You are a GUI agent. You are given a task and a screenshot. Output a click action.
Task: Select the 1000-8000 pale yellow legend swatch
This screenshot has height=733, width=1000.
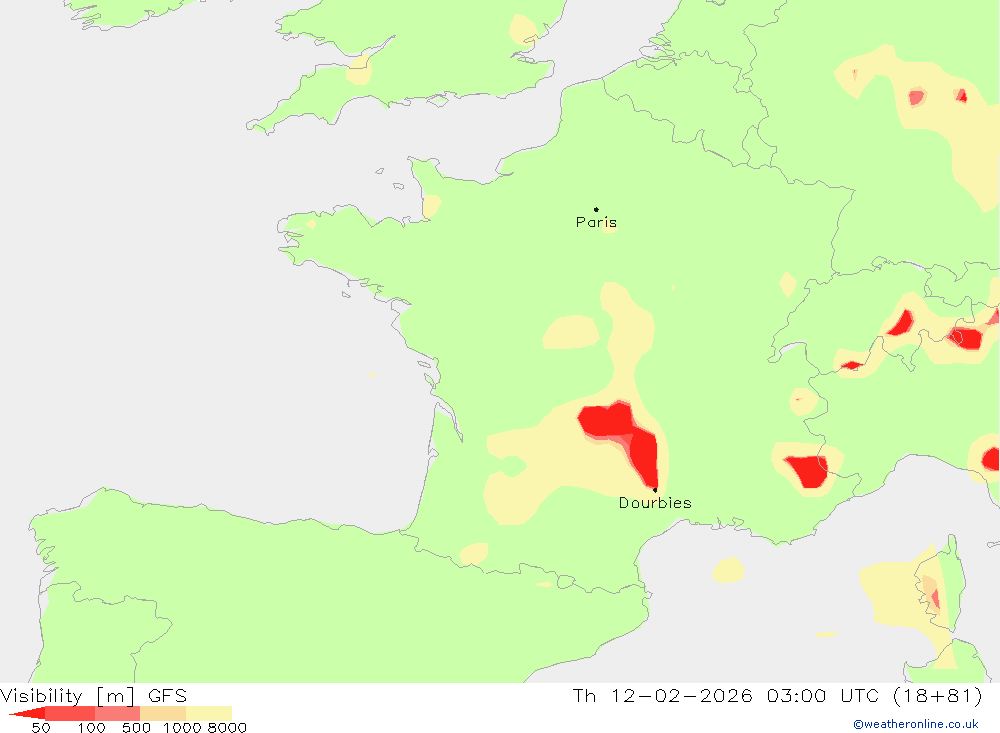click(x=209, y=713)
